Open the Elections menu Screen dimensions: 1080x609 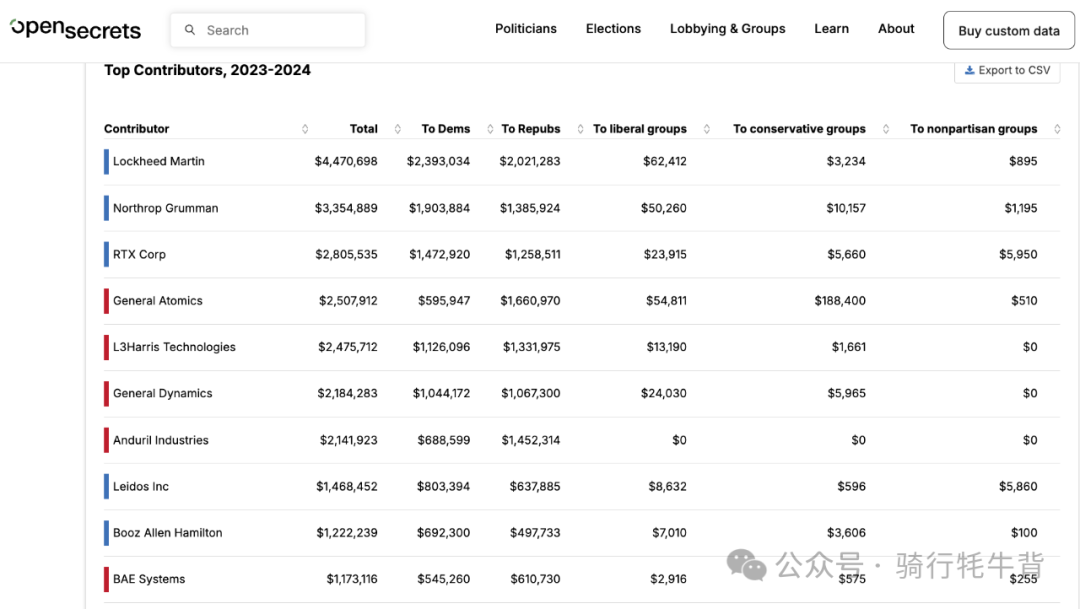tap(613, 29)
